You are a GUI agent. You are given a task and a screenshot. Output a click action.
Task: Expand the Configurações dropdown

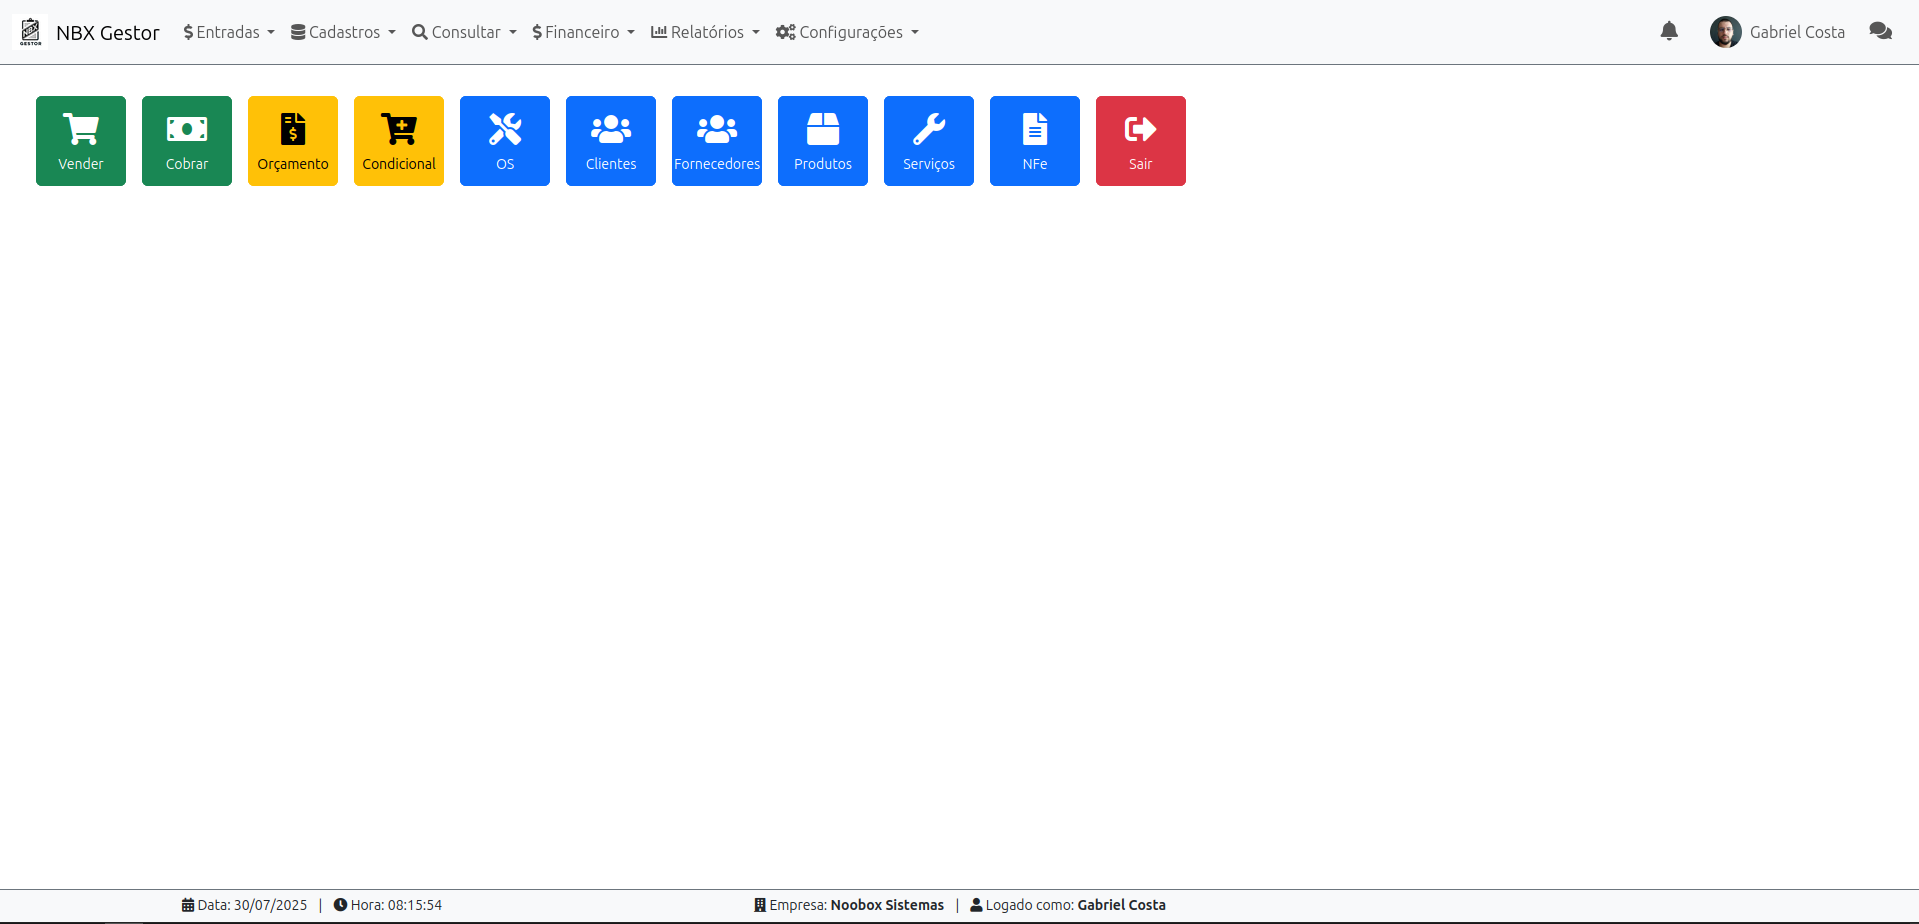pos(847,31)
